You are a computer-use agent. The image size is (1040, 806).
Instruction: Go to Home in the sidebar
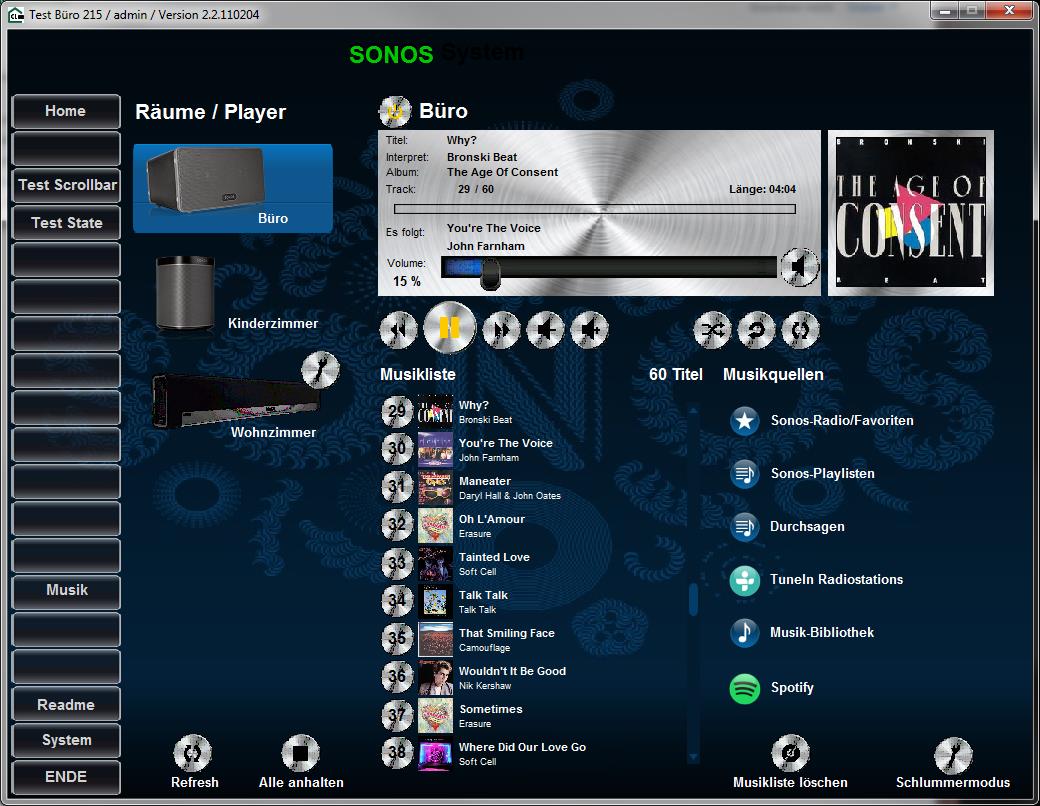(x=66, y=112)
